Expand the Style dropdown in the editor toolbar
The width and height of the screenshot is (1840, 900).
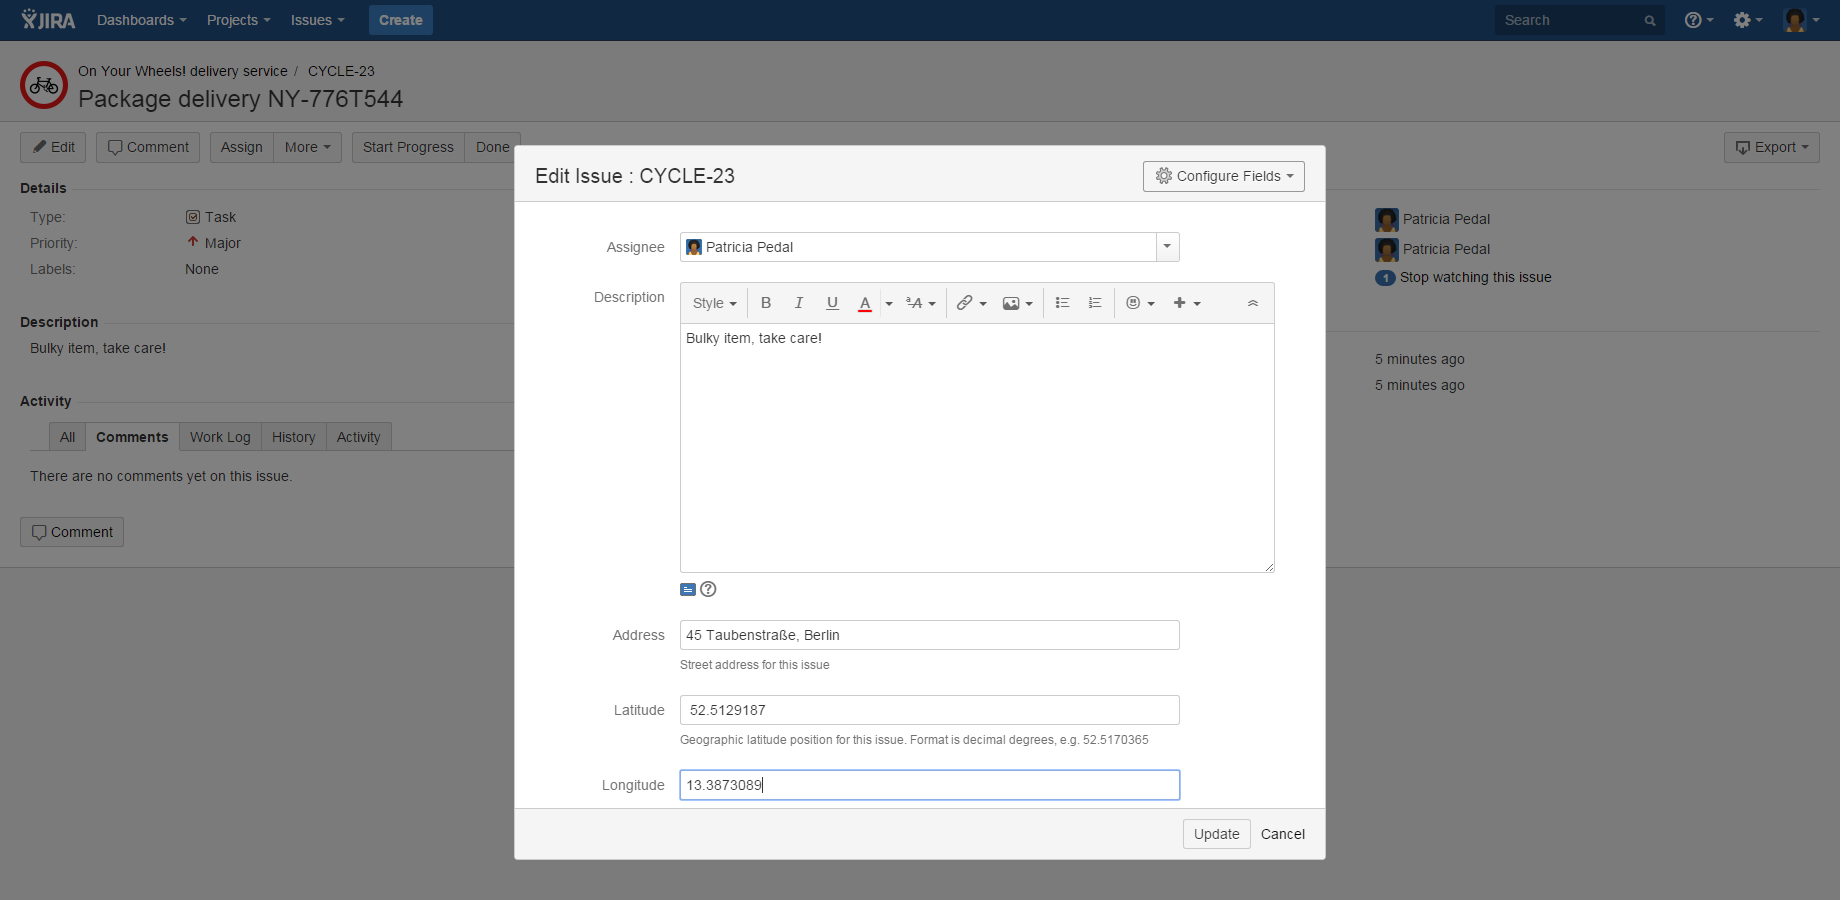(713, 302)
